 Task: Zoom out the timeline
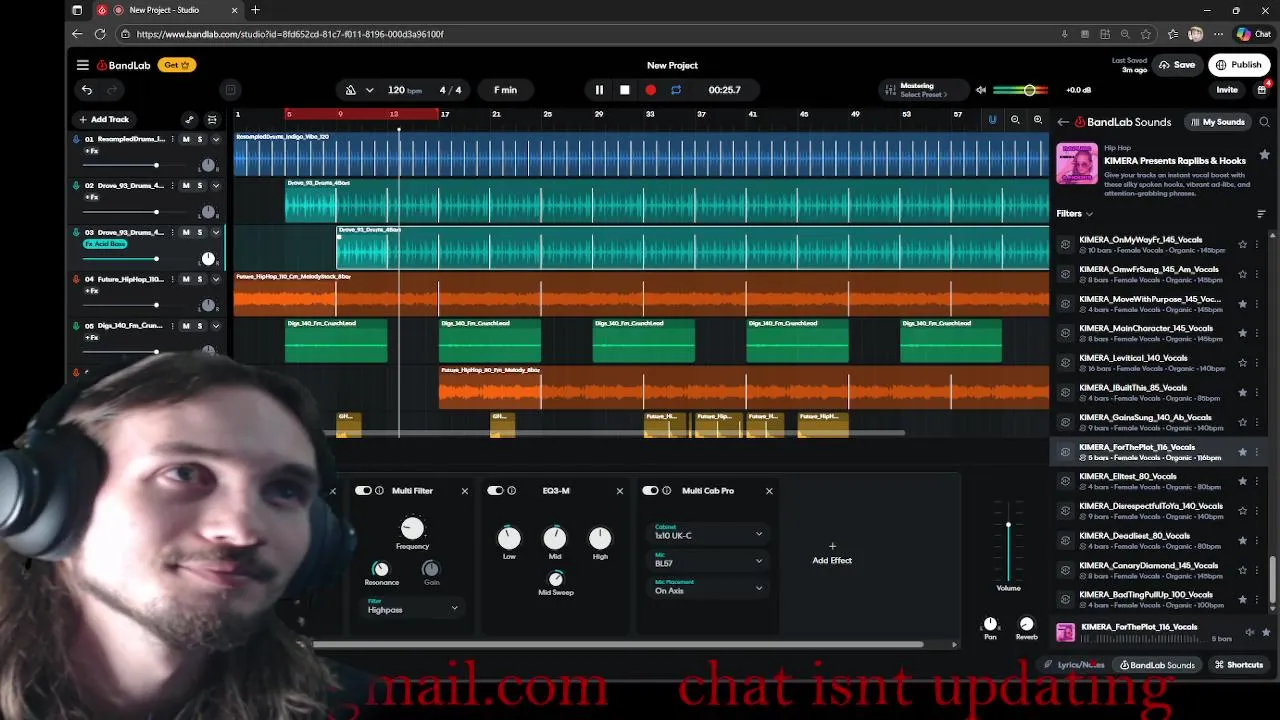[x=1015, y=120]
